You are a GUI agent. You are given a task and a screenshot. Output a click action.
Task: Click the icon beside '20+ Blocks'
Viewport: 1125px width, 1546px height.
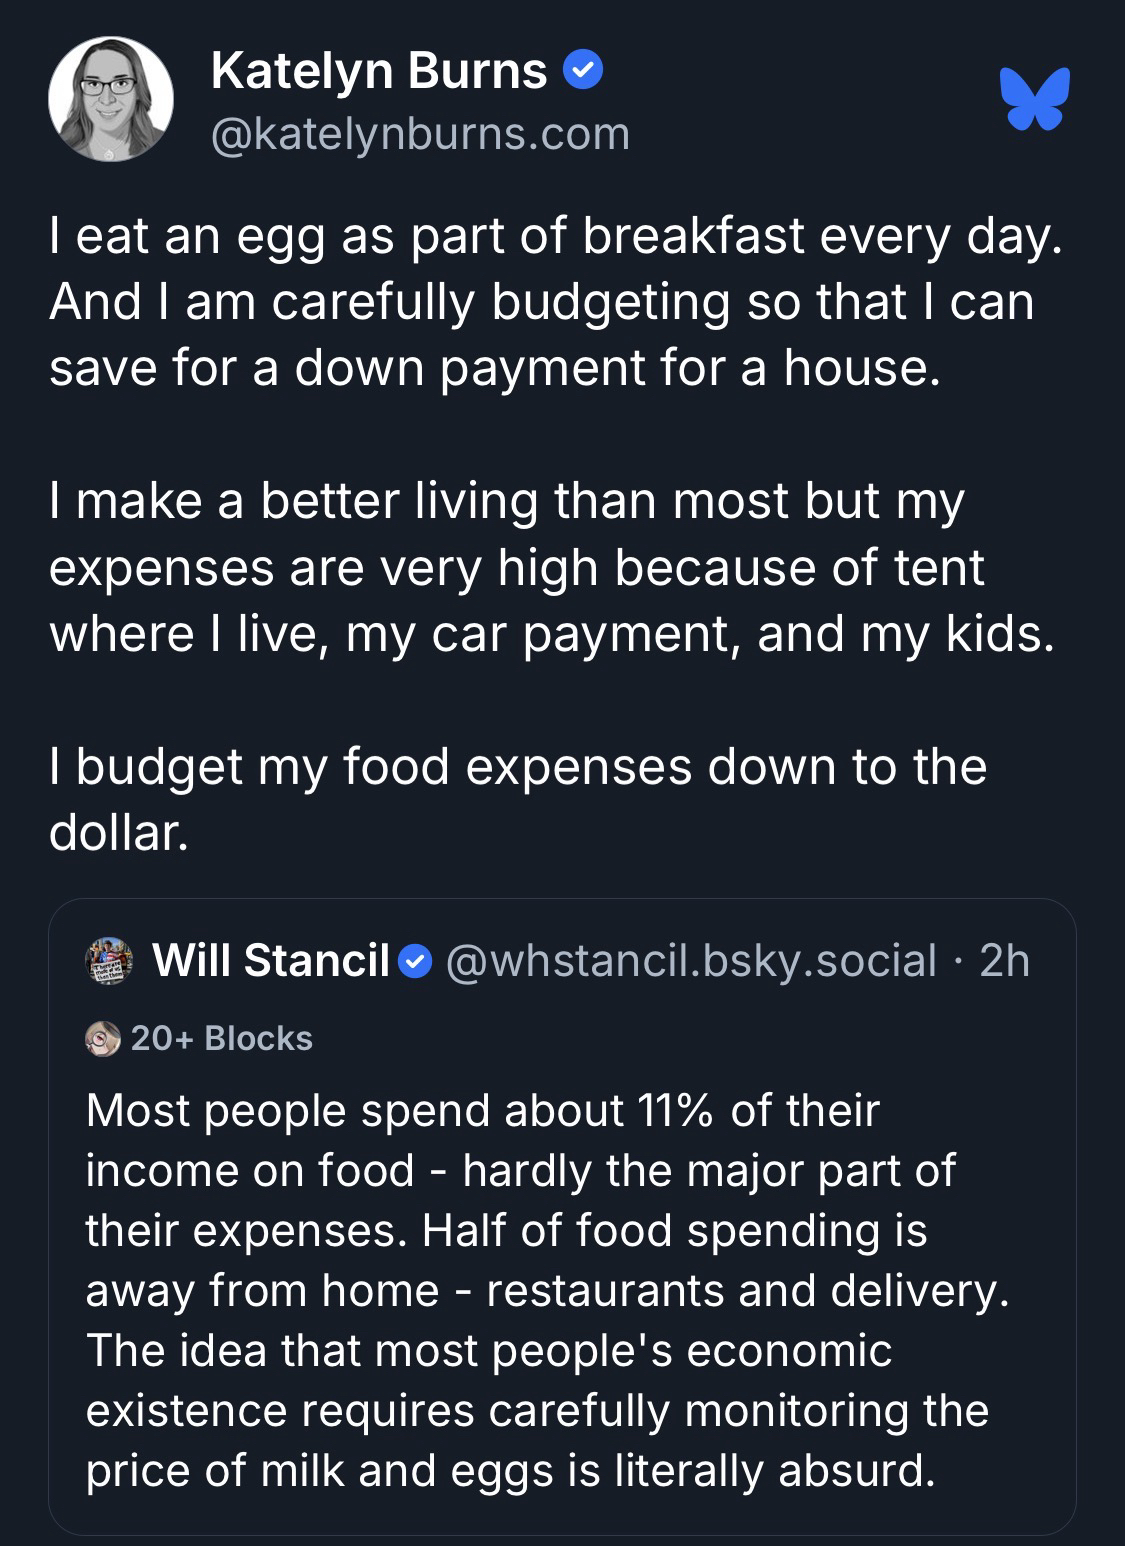tap(102, 1039)
